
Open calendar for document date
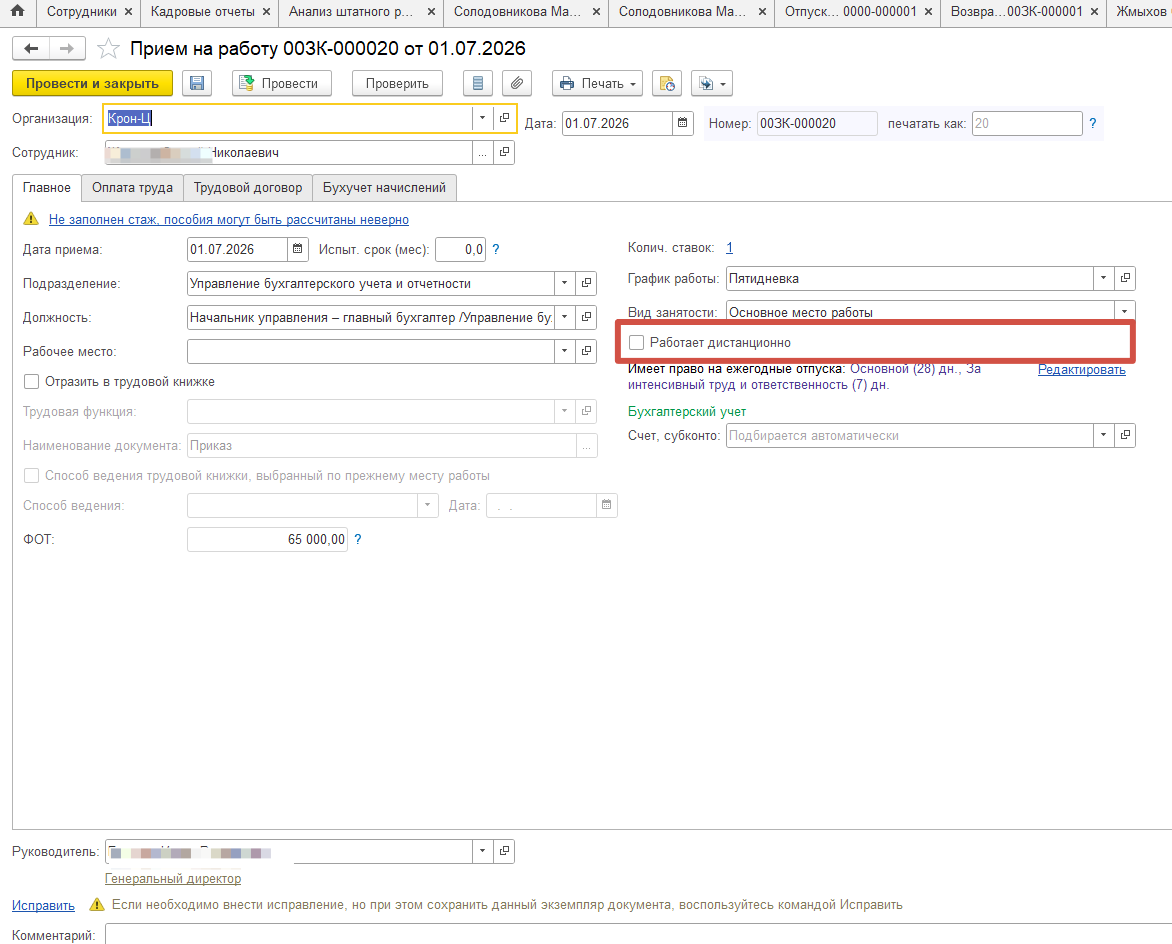point(682,123)
